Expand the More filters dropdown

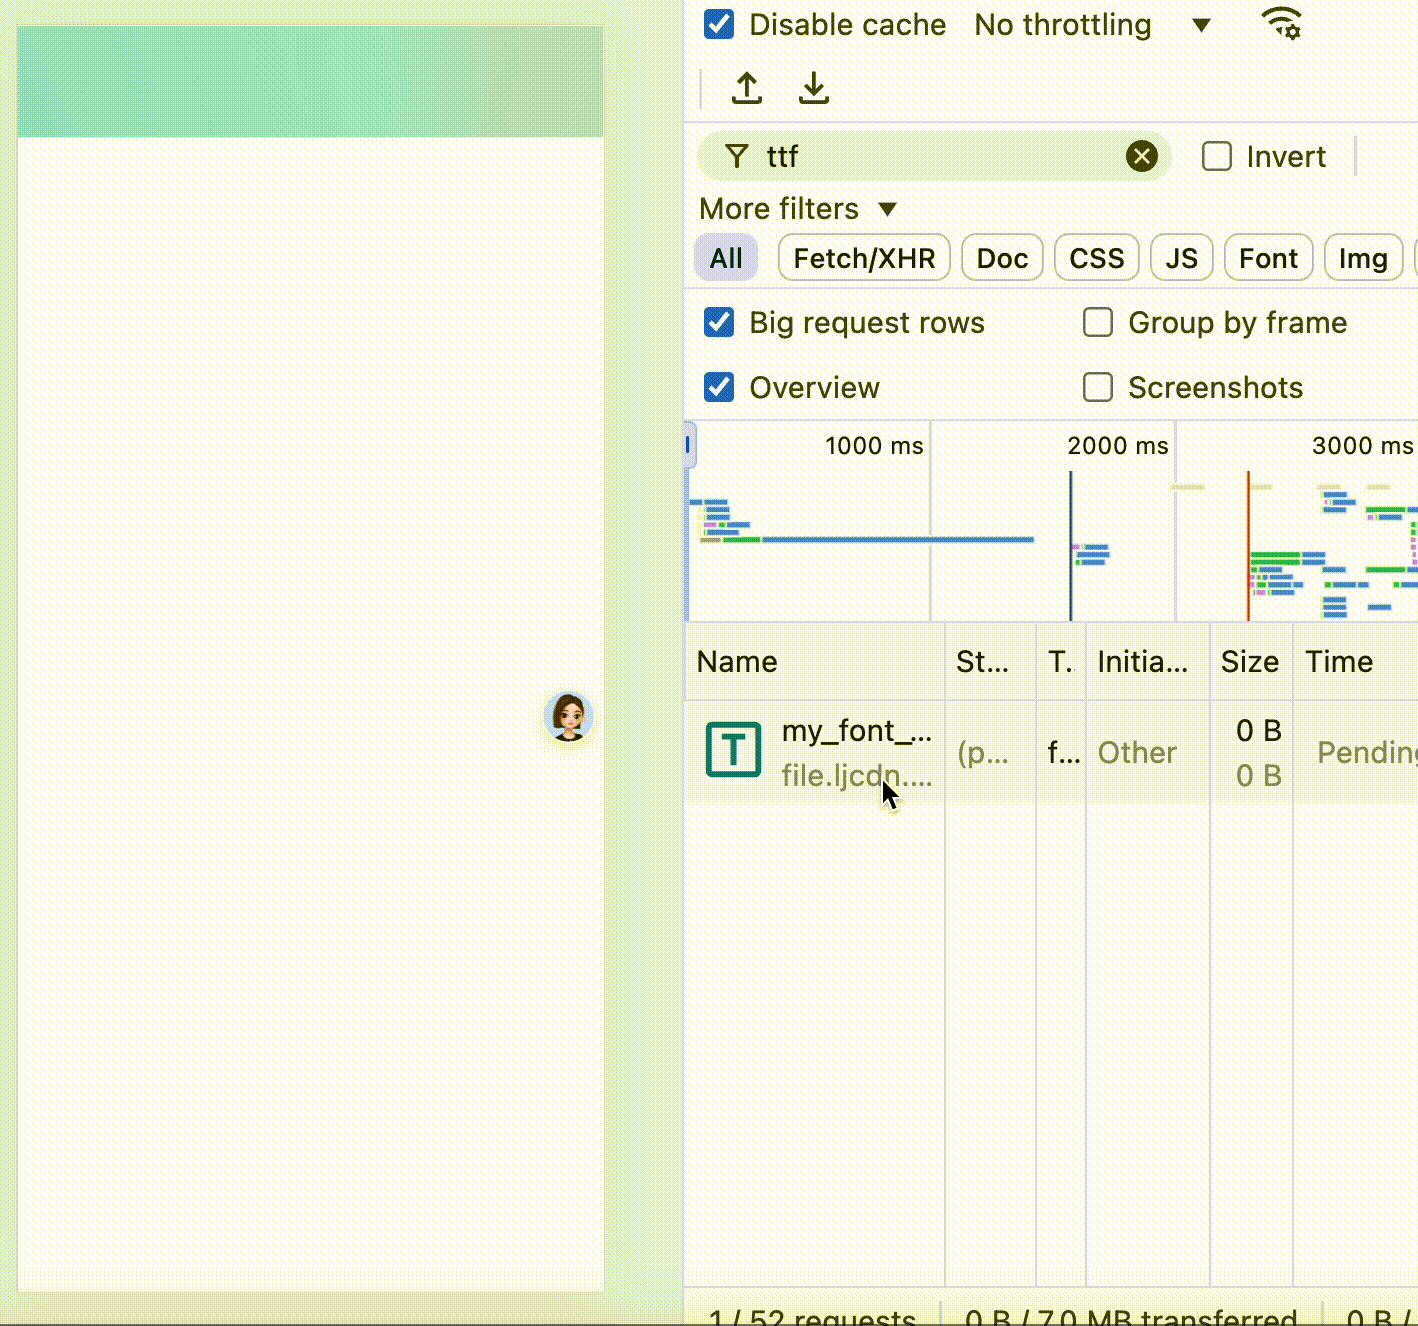[798, 209]
